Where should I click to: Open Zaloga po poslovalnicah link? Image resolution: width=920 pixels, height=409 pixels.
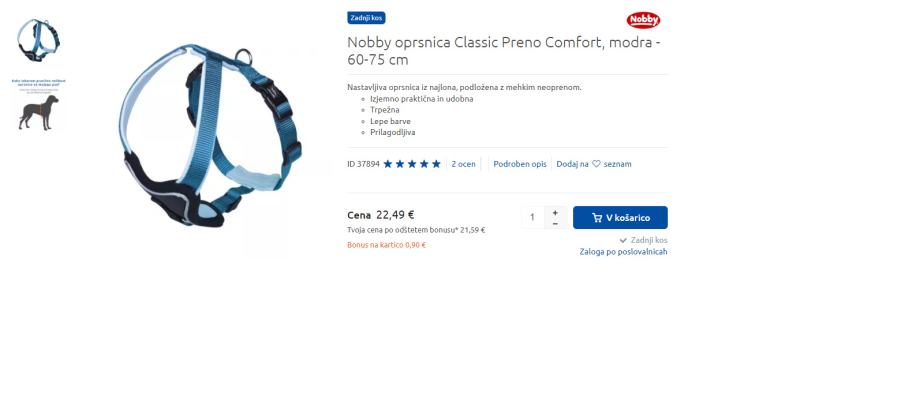[x=623, y=252]
